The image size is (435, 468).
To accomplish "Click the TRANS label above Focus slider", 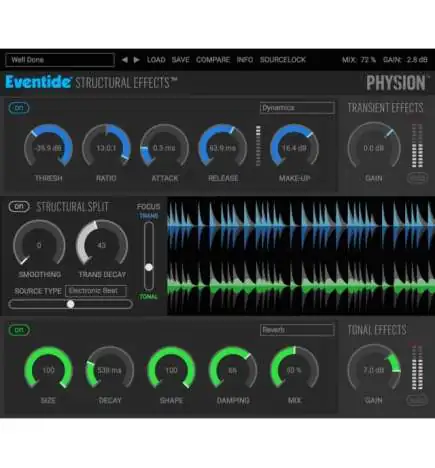I will [149, 216].
